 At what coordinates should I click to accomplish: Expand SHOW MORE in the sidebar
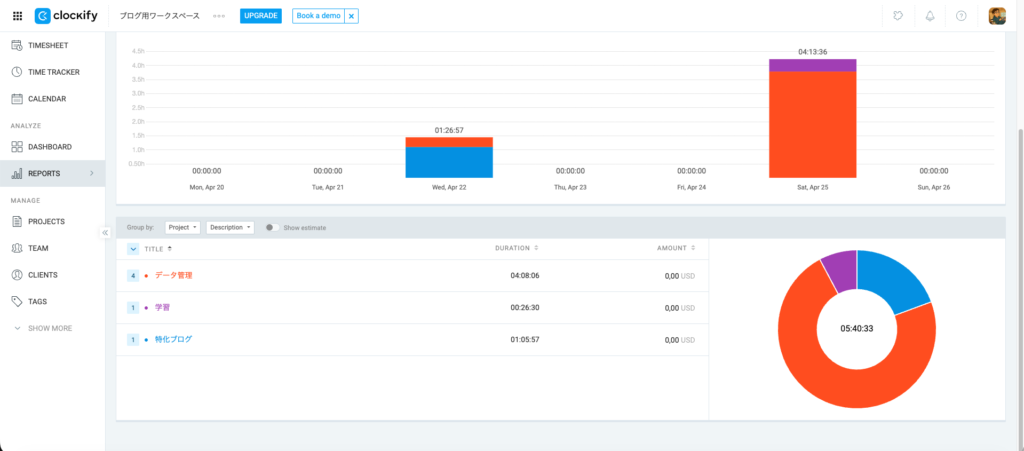pyautogui.click(x=42, y=328)
